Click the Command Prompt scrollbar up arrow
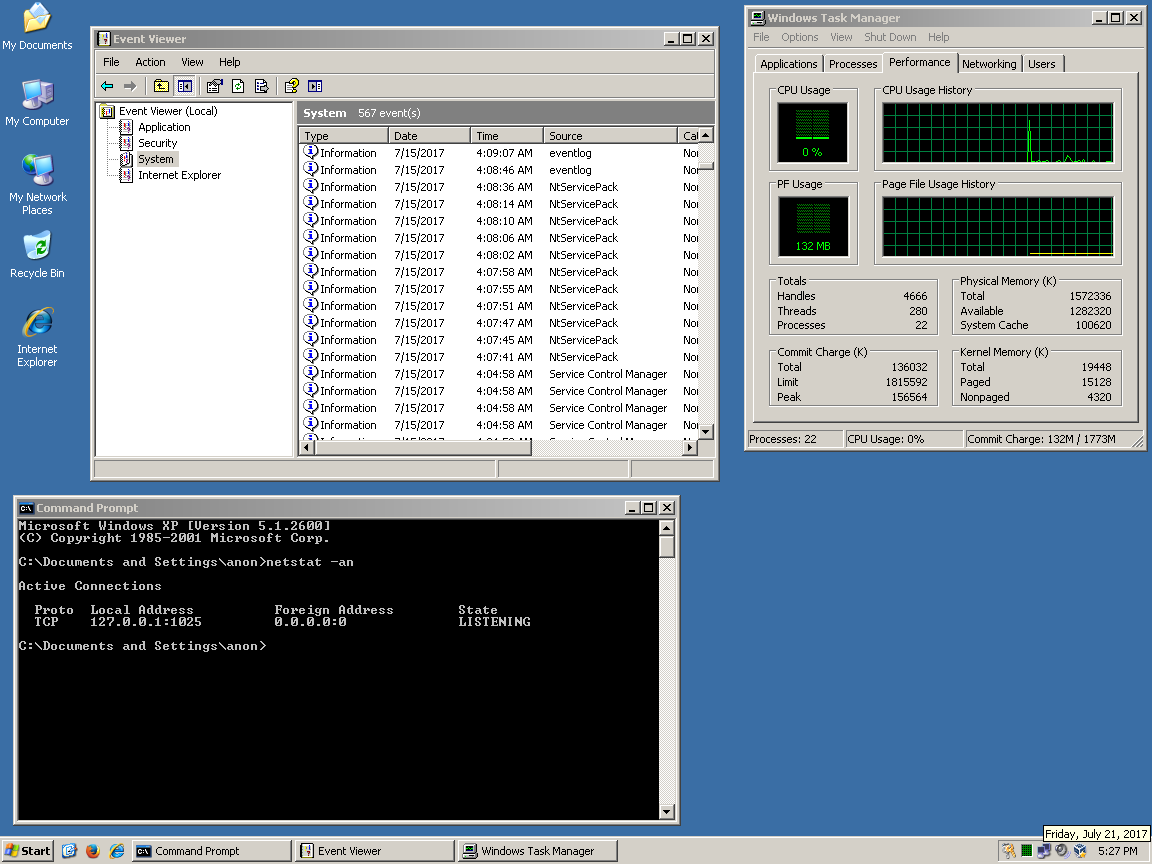The image size is (1152, 864). (667, 527)
